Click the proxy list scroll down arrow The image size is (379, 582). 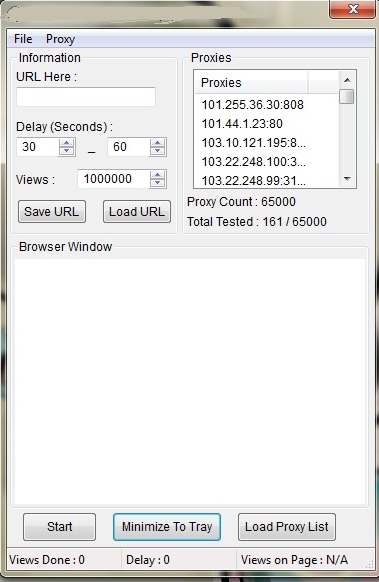[x=347, y=179]
